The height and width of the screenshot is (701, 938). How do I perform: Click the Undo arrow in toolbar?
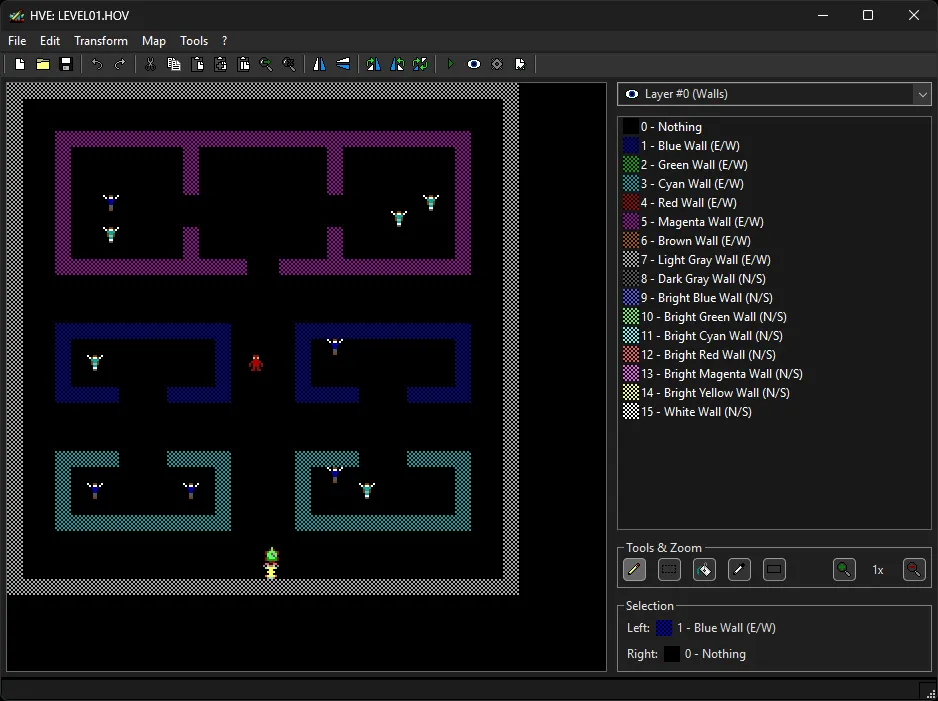tap(97, 64)
